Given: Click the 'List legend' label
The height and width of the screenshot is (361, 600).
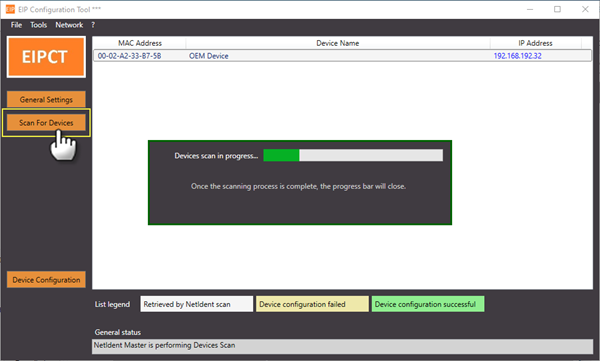Looking at the screenshot, I should 112,304.
